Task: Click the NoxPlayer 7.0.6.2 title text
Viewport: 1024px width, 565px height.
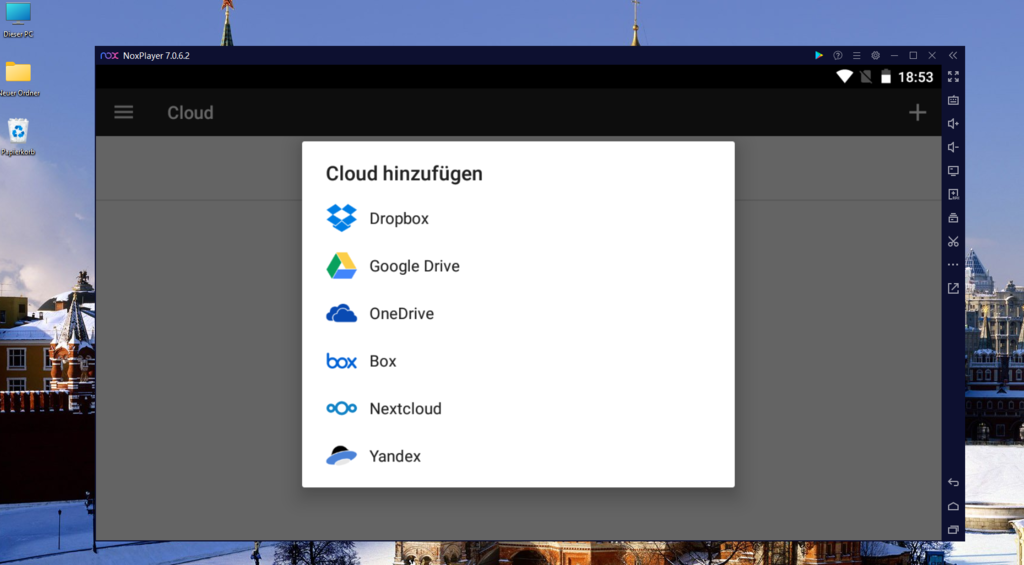Action: (x=156, y=56)
